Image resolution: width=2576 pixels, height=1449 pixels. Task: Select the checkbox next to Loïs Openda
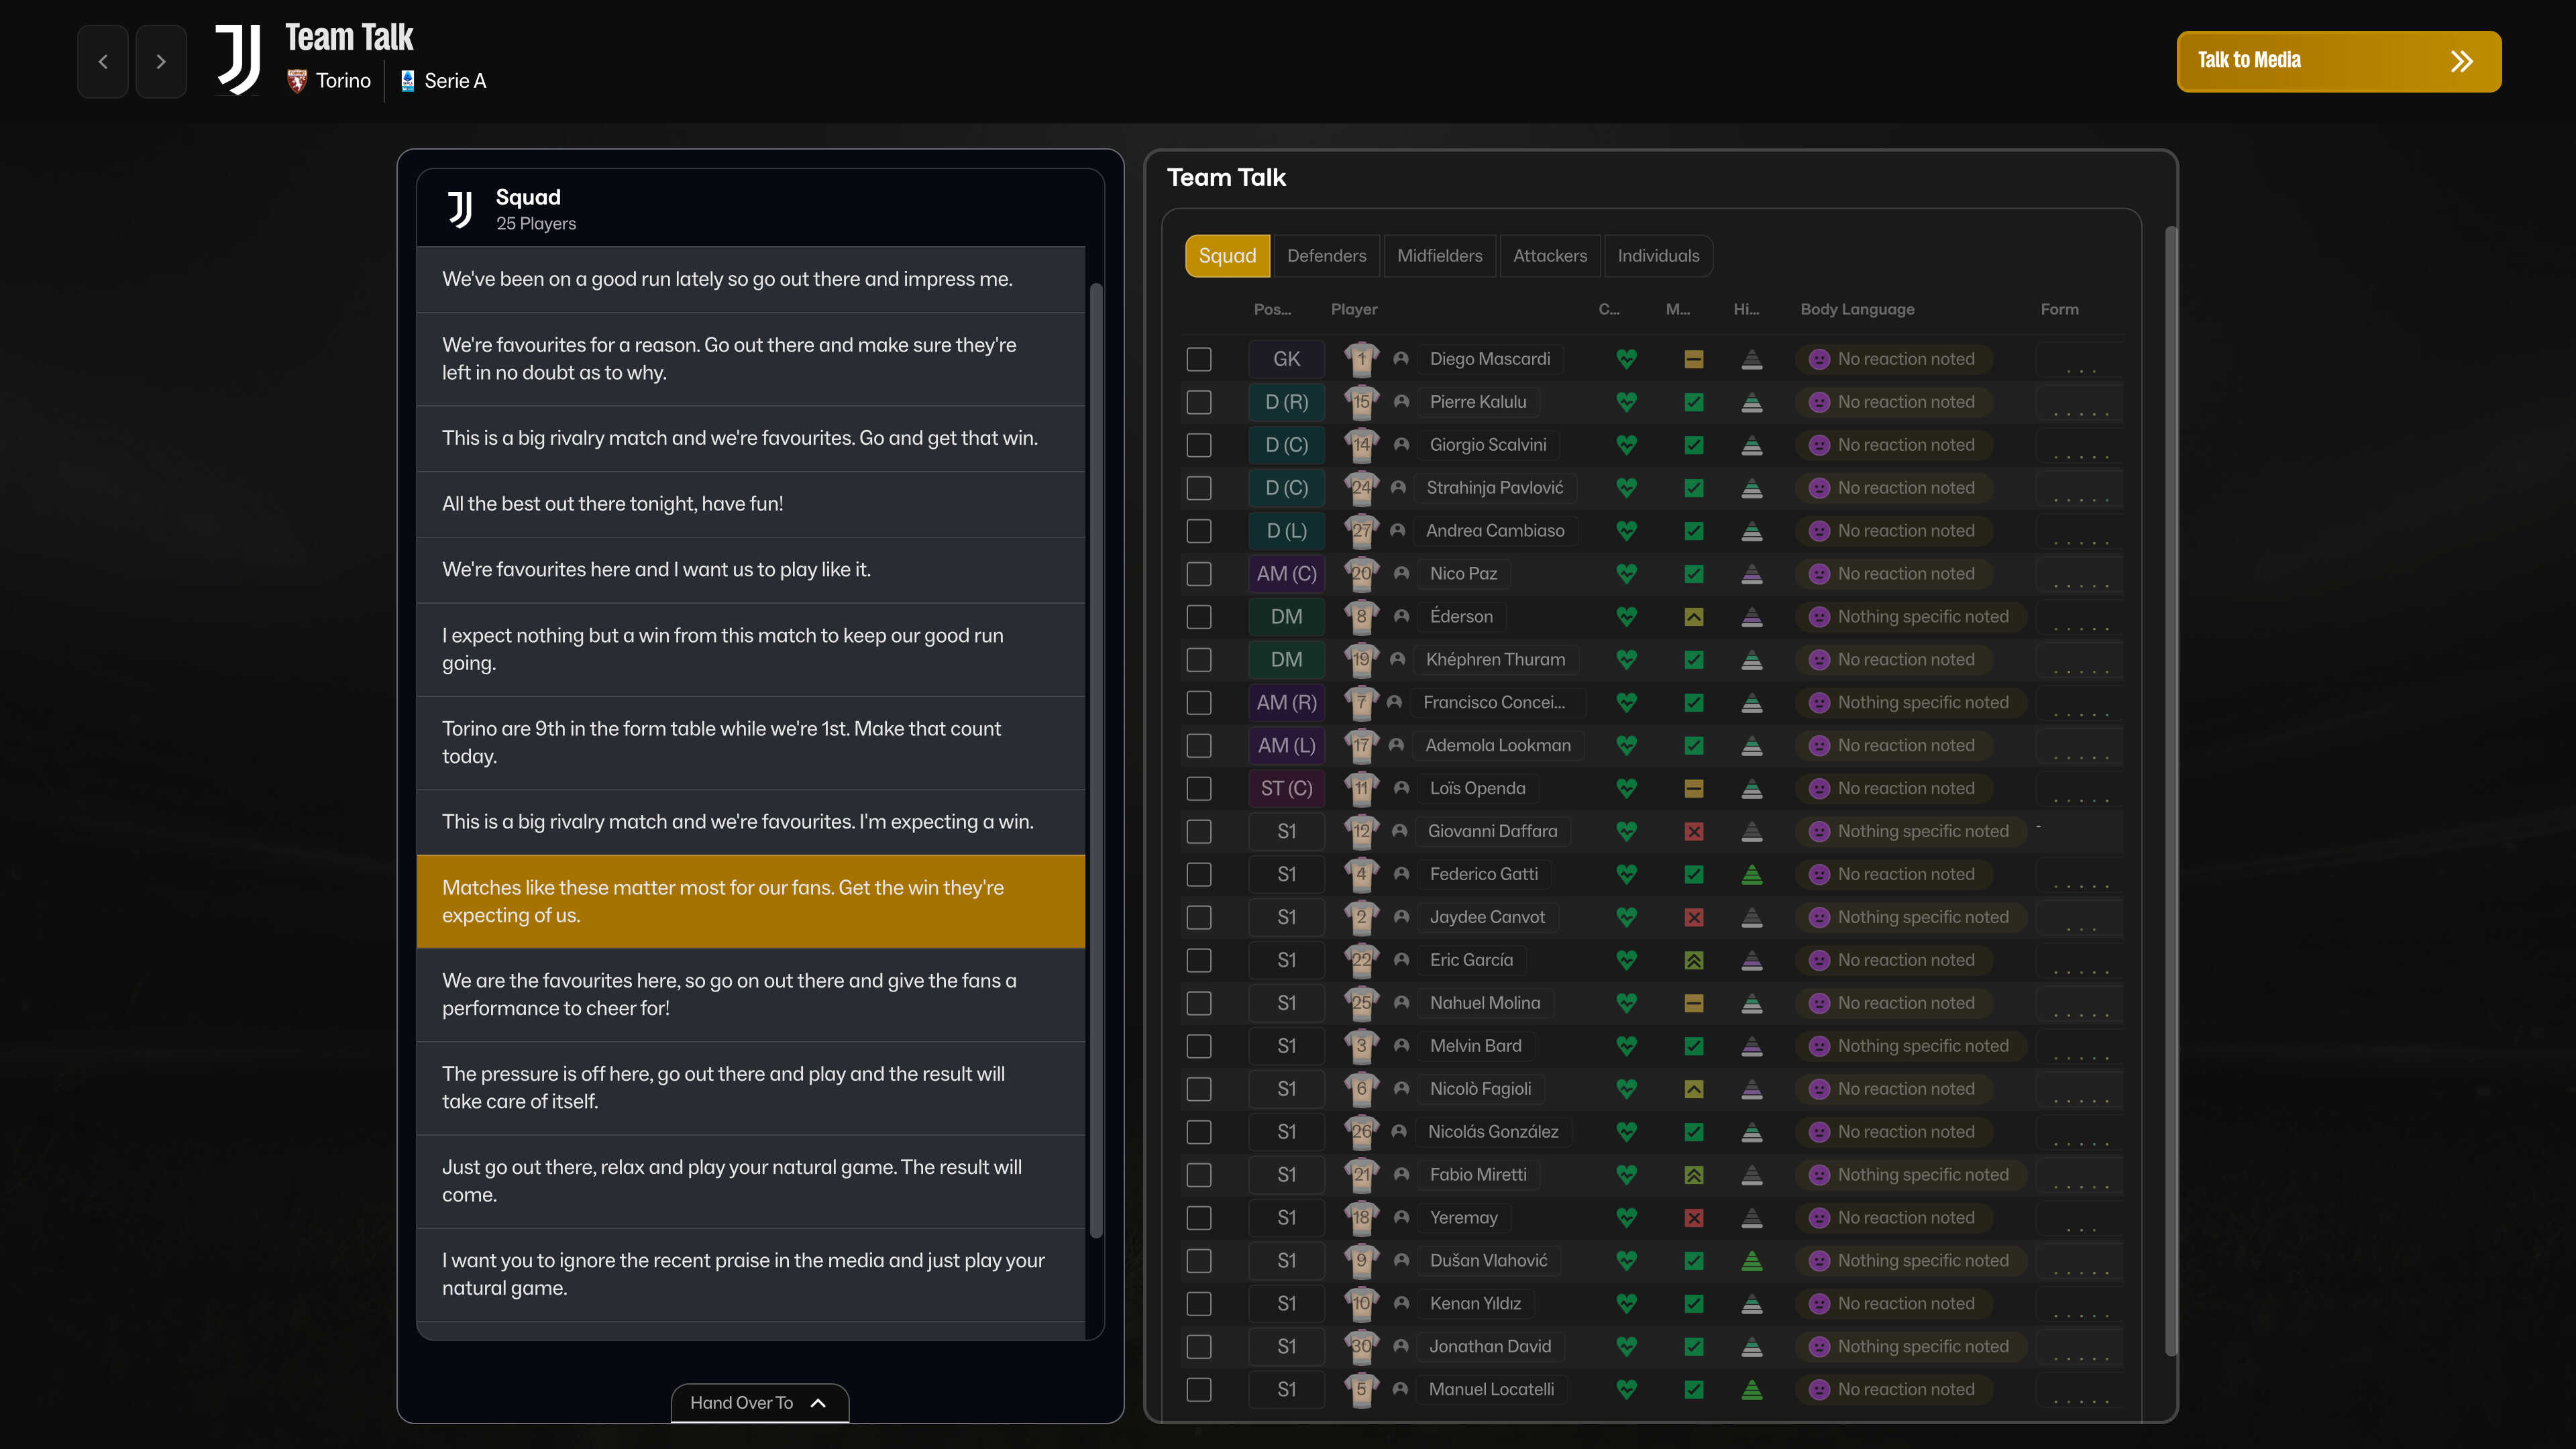pyautogui.click(x=1198, y=788)
